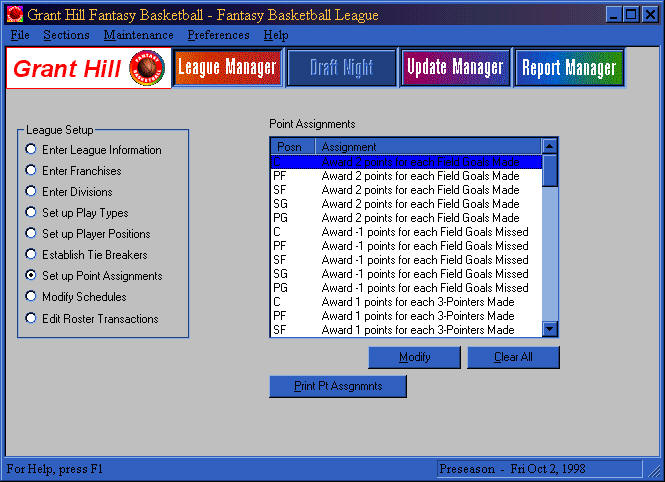665x482 pixels.
Task: Click the For Help, press F1 status text
Action: pyautogui.click(x=55, y=469)
